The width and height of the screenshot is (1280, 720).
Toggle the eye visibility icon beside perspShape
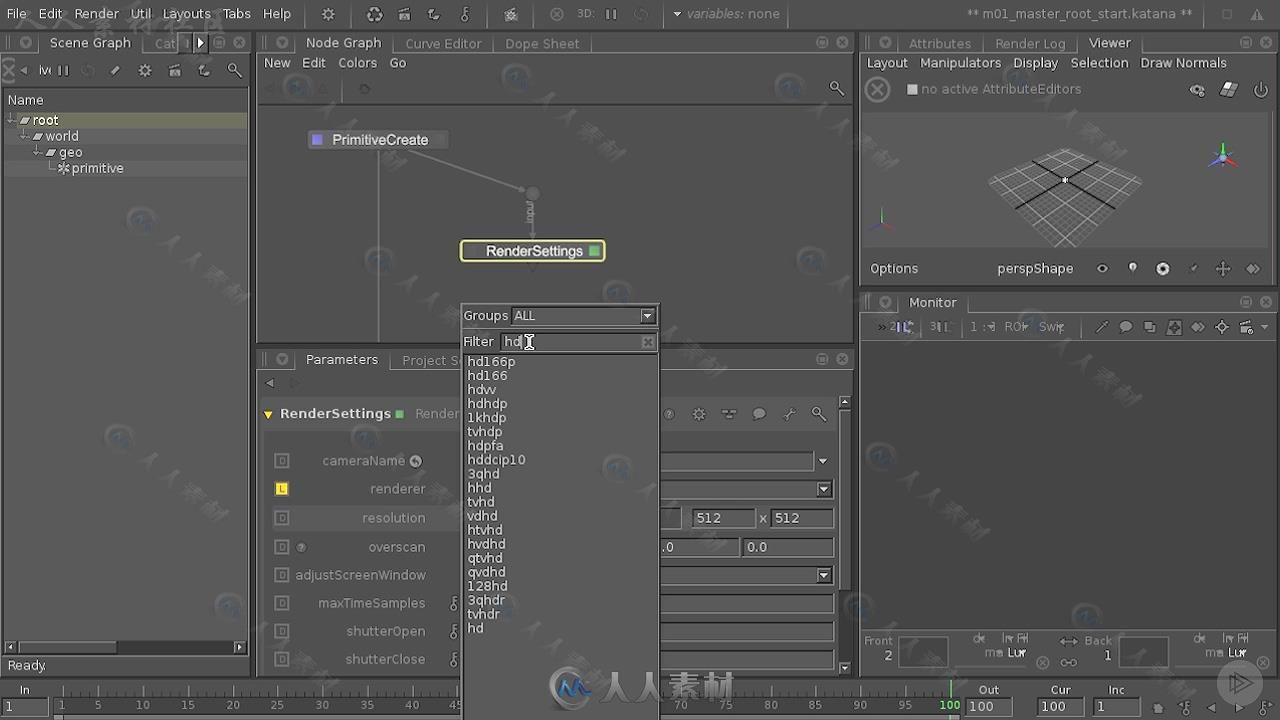point(1102,268)
